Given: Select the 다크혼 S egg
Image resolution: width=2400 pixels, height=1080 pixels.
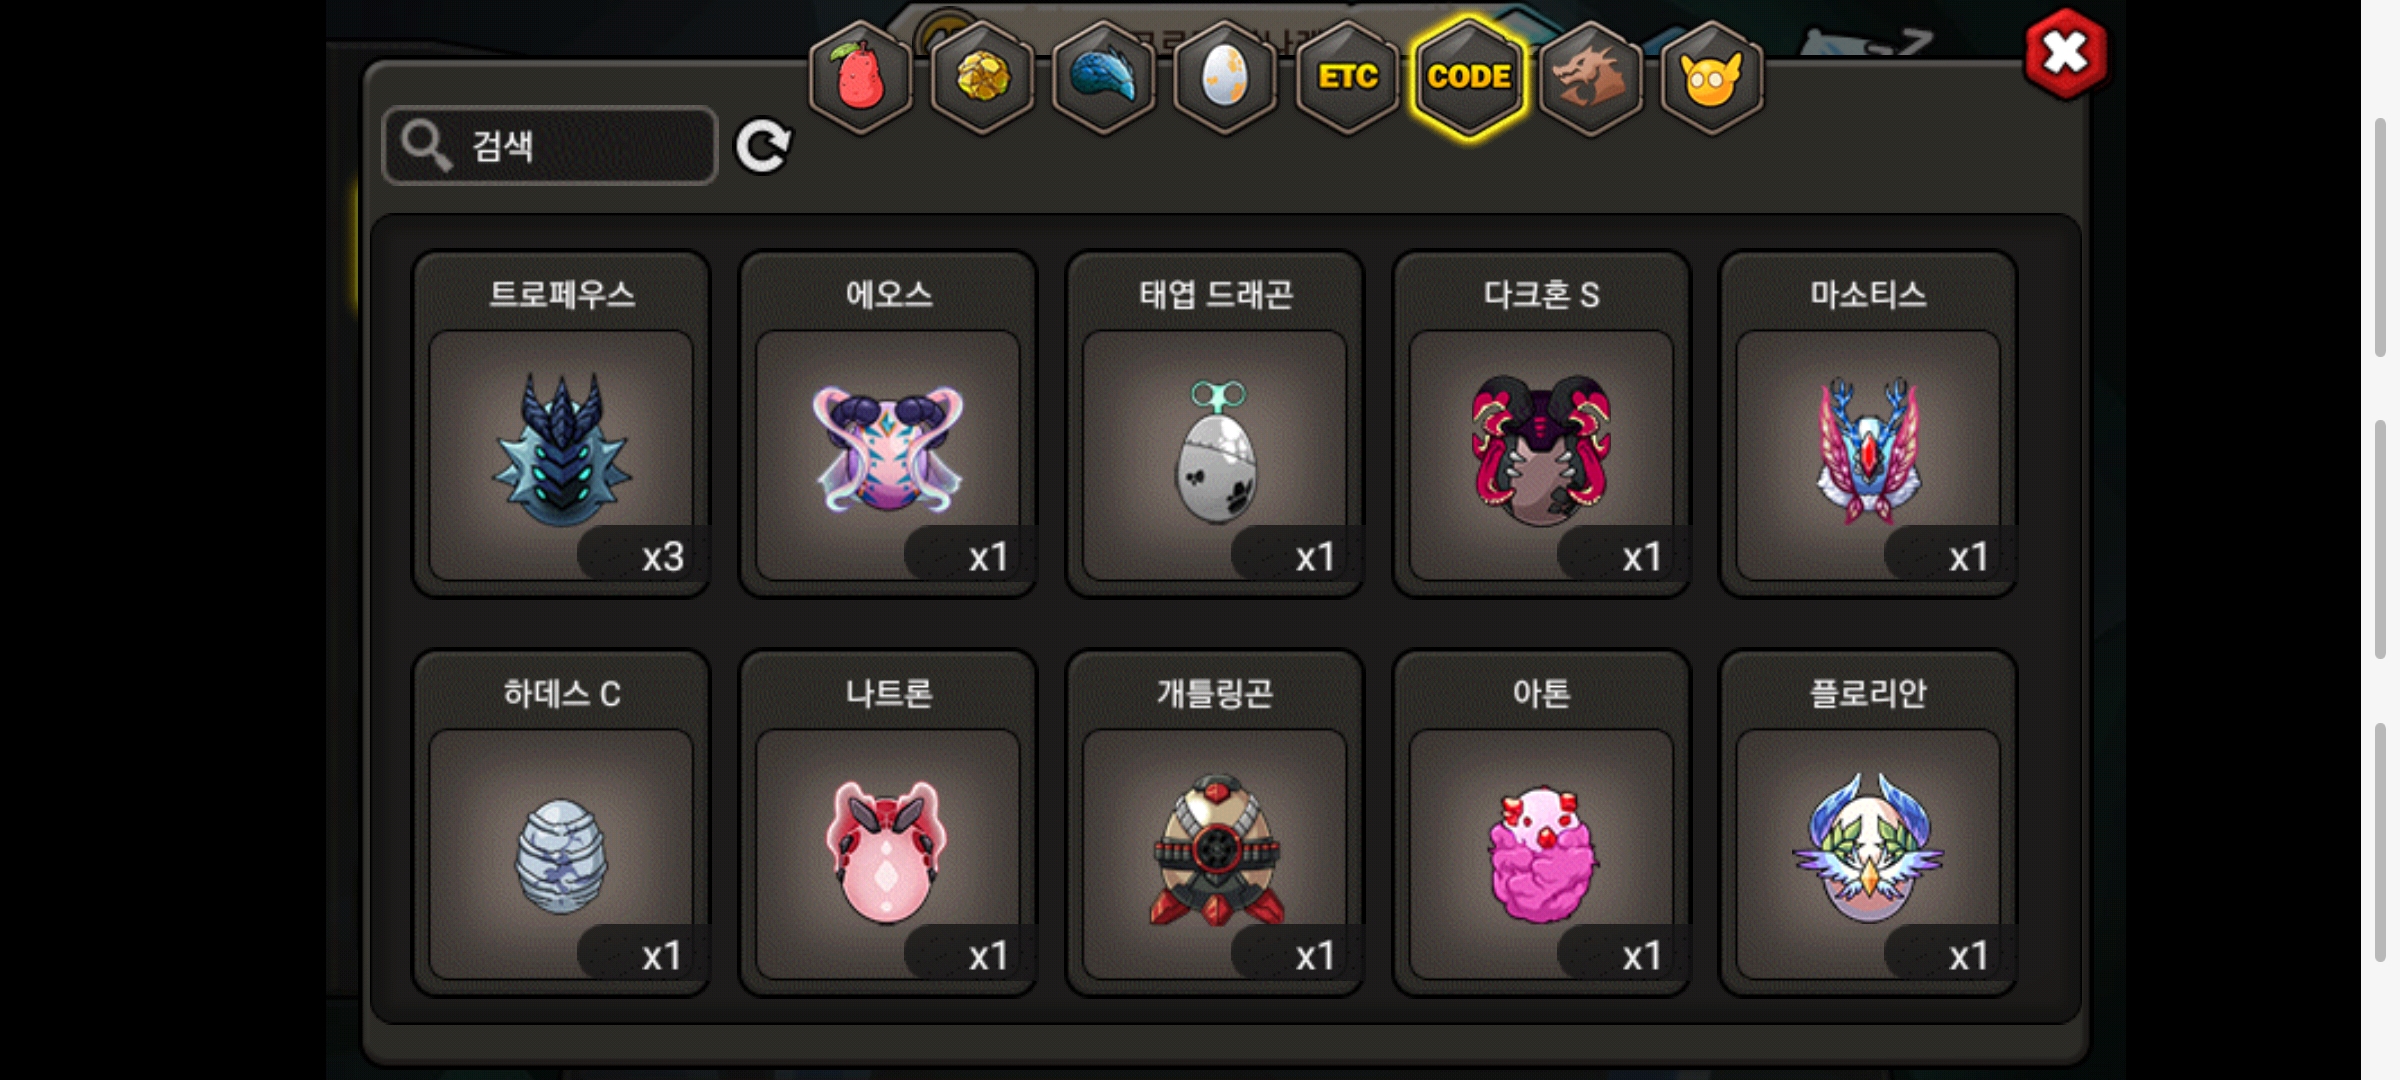Looking at the screenshot, I should tap(1541, 424).
